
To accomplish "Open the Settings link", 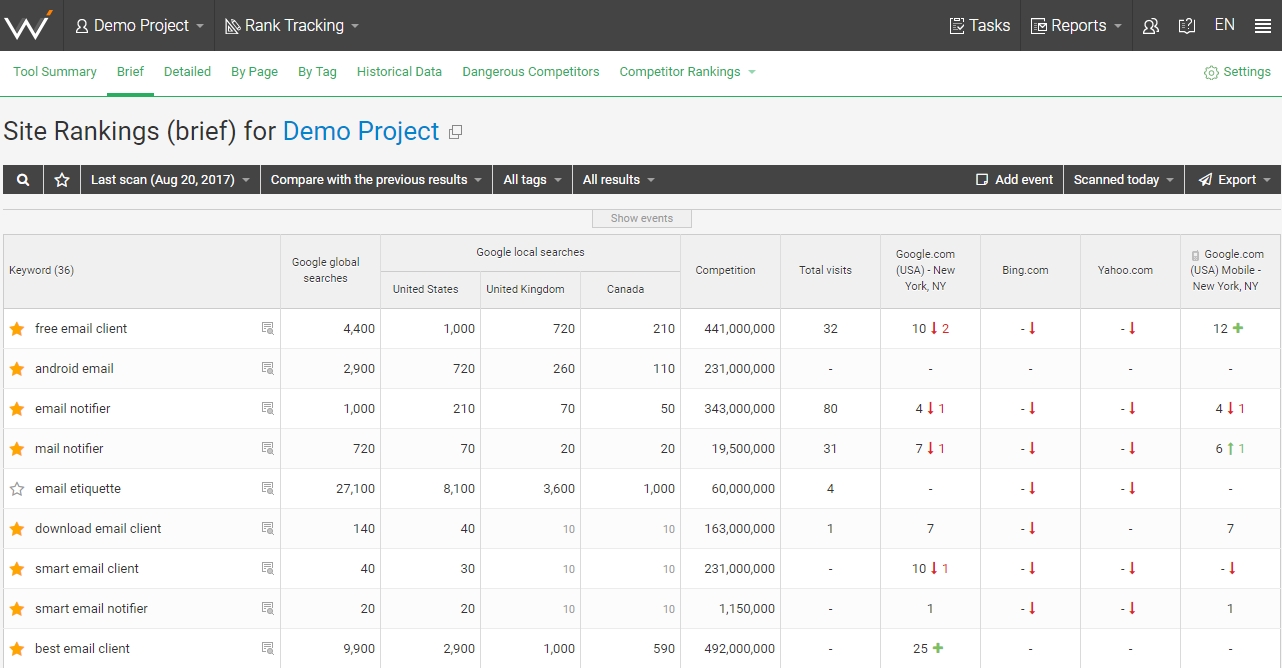I will click(x=1237, y=72).
